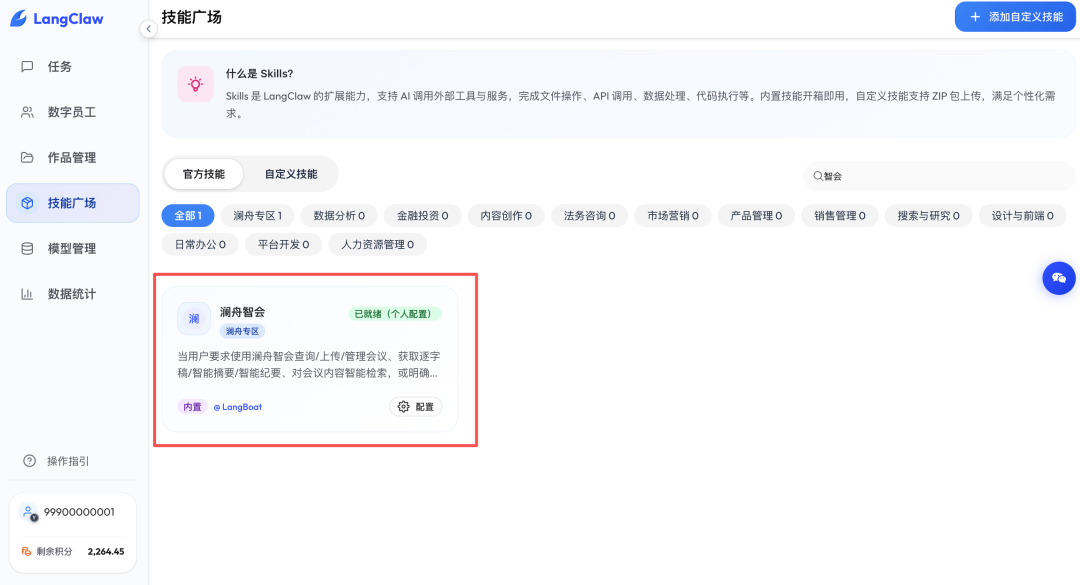Click the 作品管理 folder icon
This screenshot has width=1080, height=585.
pyautogui.click(x=27, y=158)
